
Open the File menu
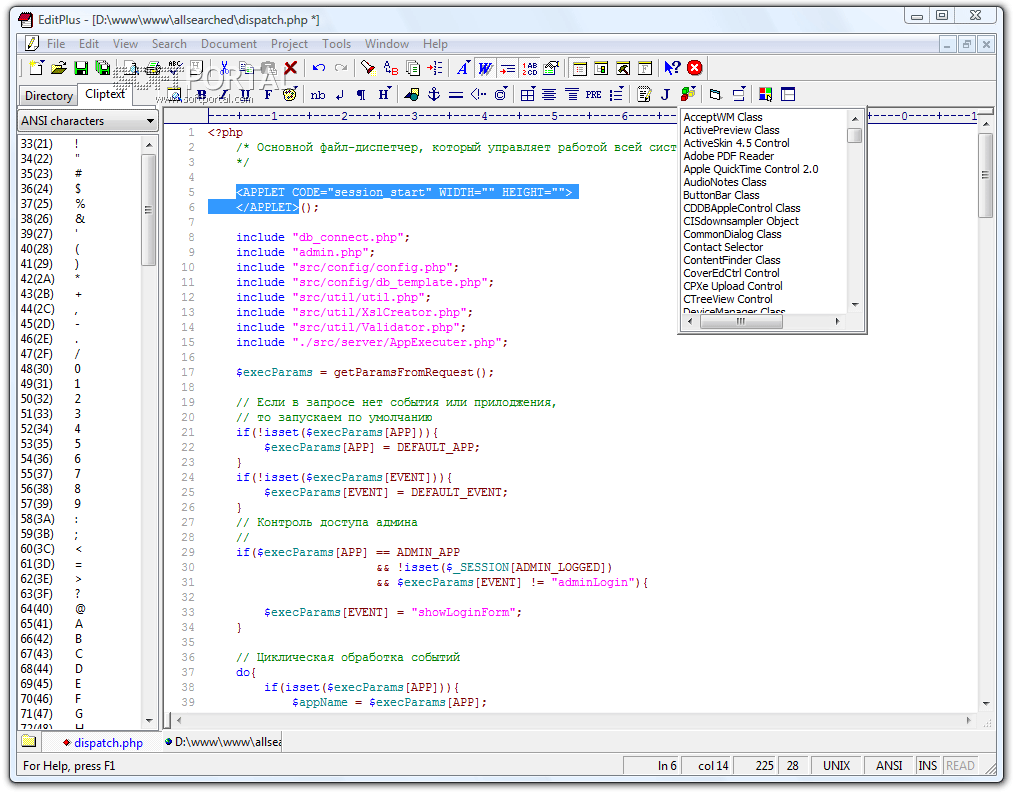pyautogui.click(x=56, y=44)
